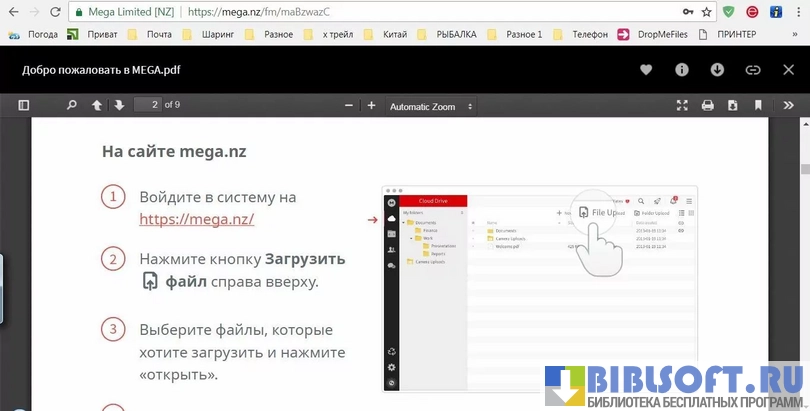Viewport: 810px width, 411px height.
Task: Zoom in the PDF document
Action: (x=371, y=106)
